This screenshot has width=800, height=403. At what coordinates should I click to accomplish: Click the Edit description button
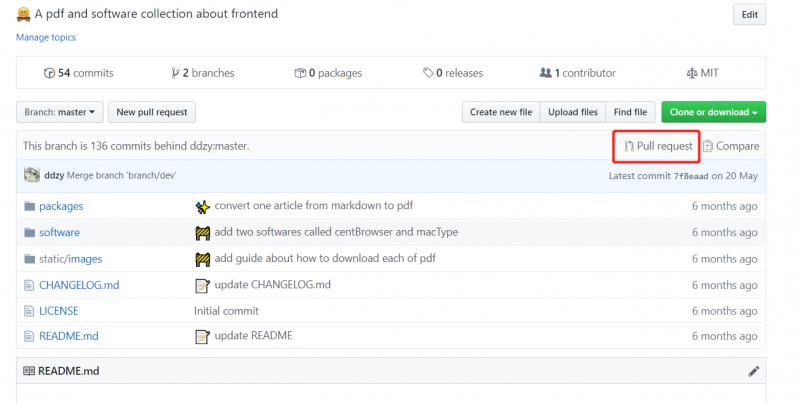coord(749,15)
